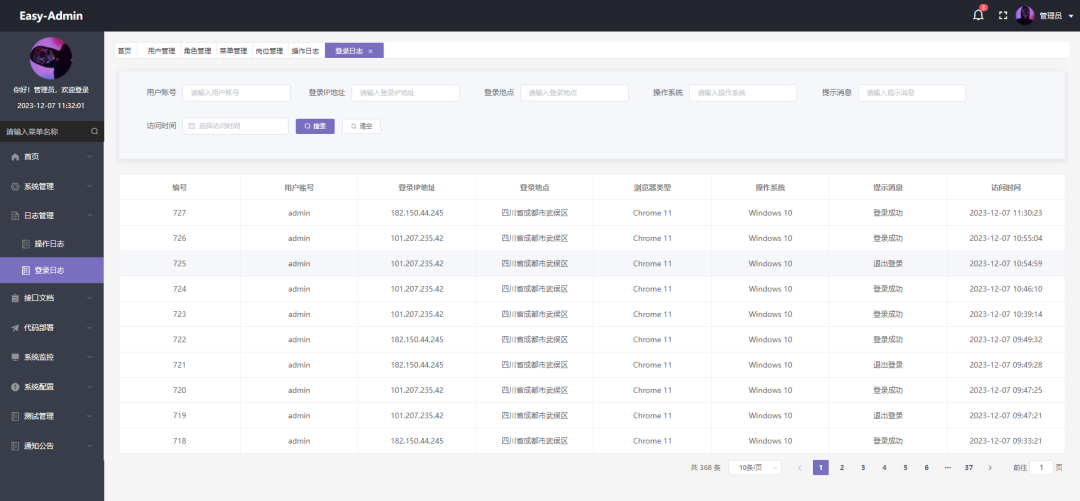Focus the 登录IP地址 input field
This screenshot has height=501, width=1080.
click(x=406, y=92)
